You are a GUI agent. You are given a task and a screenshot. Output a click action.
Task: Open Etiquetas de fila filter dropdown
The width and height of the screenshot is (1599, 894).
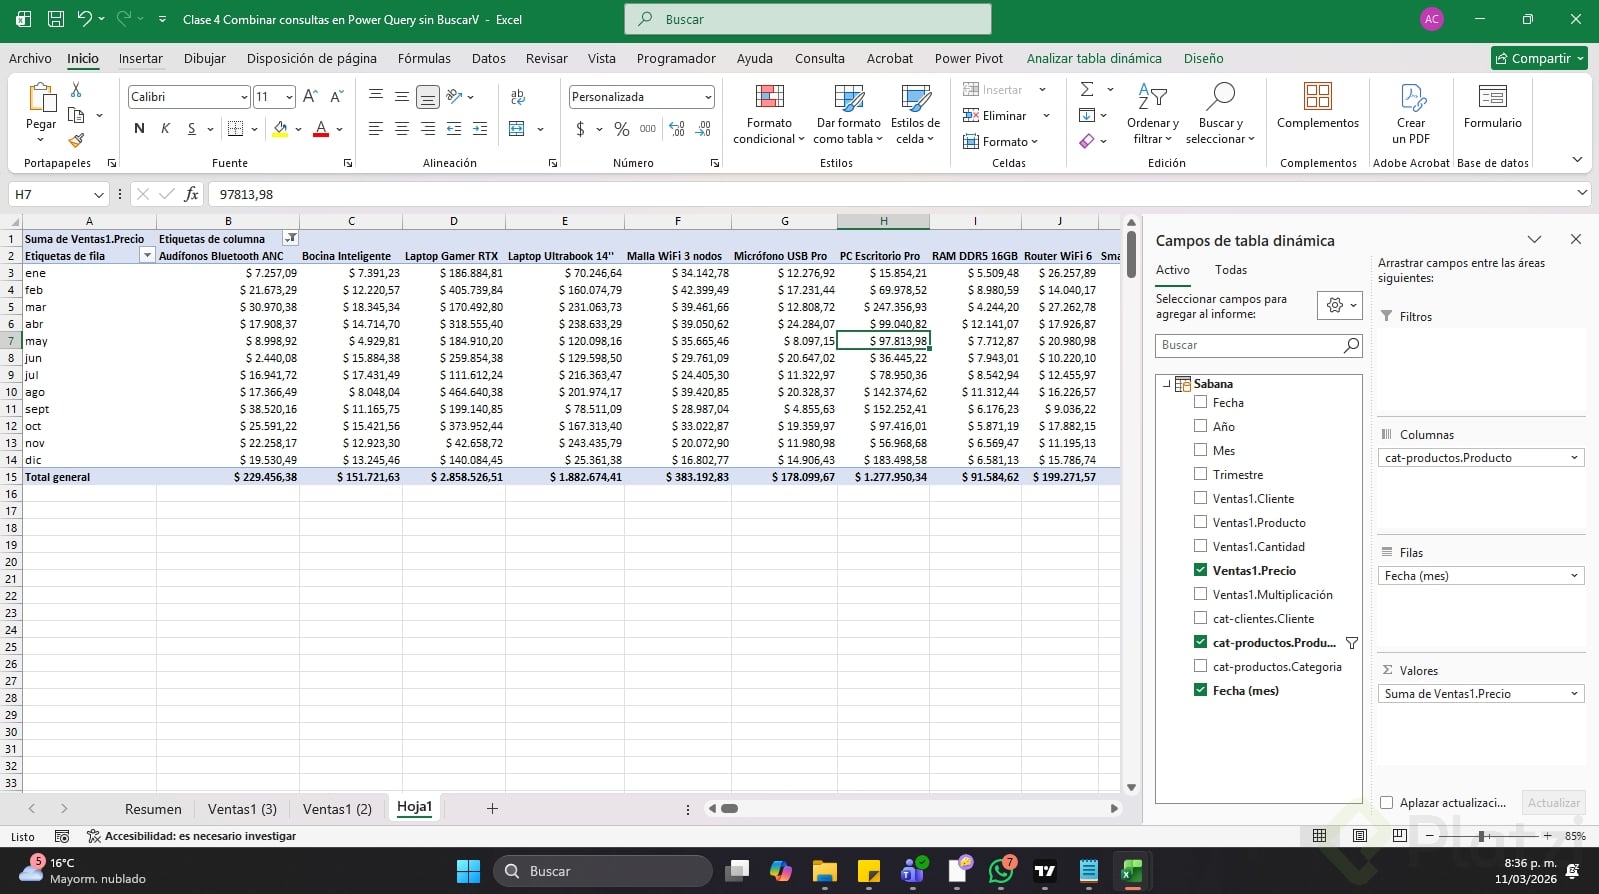coord(147,256)
